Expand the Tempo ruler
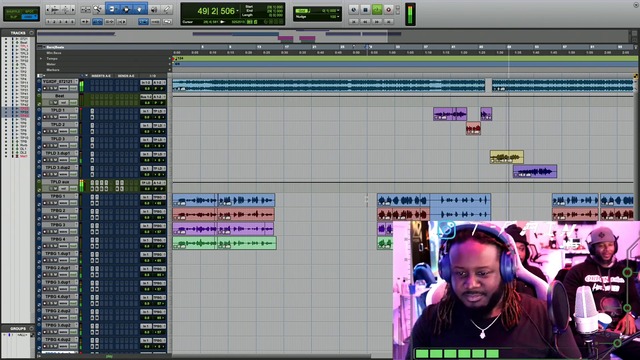Screen dimensions: 640x360 (x=41, y=58)
